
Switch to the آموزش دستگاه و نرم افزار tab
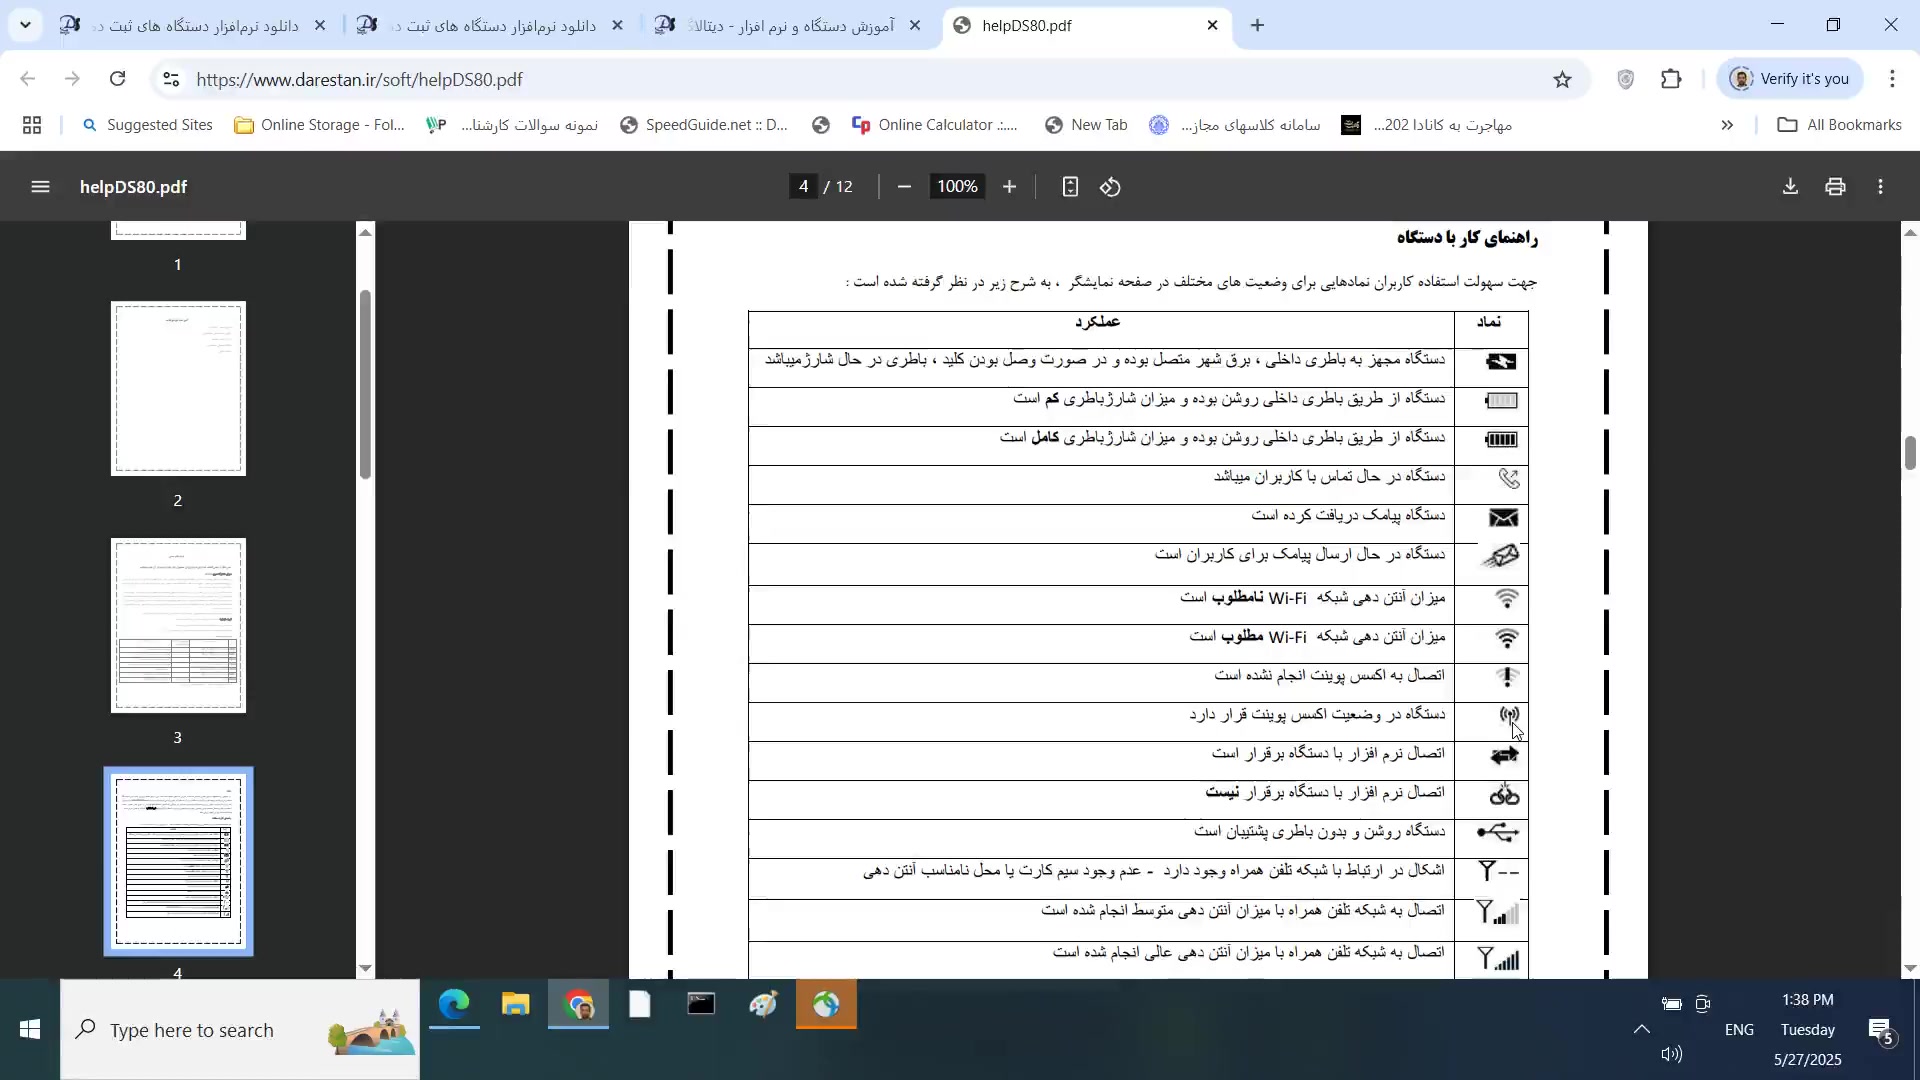790,25
